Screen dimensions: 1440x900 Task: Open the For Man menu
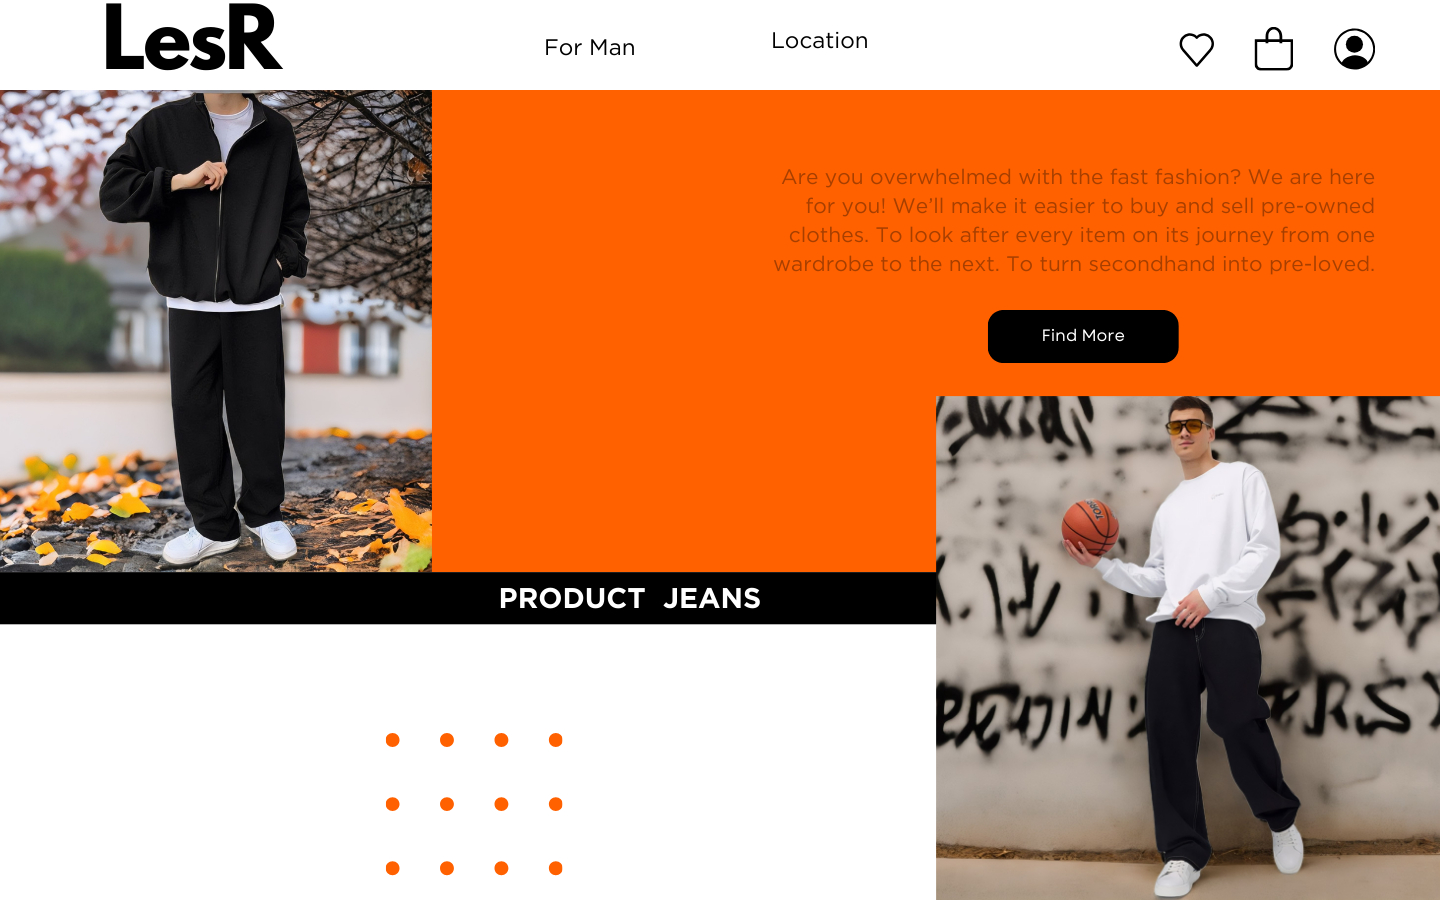tap(590, 47)
